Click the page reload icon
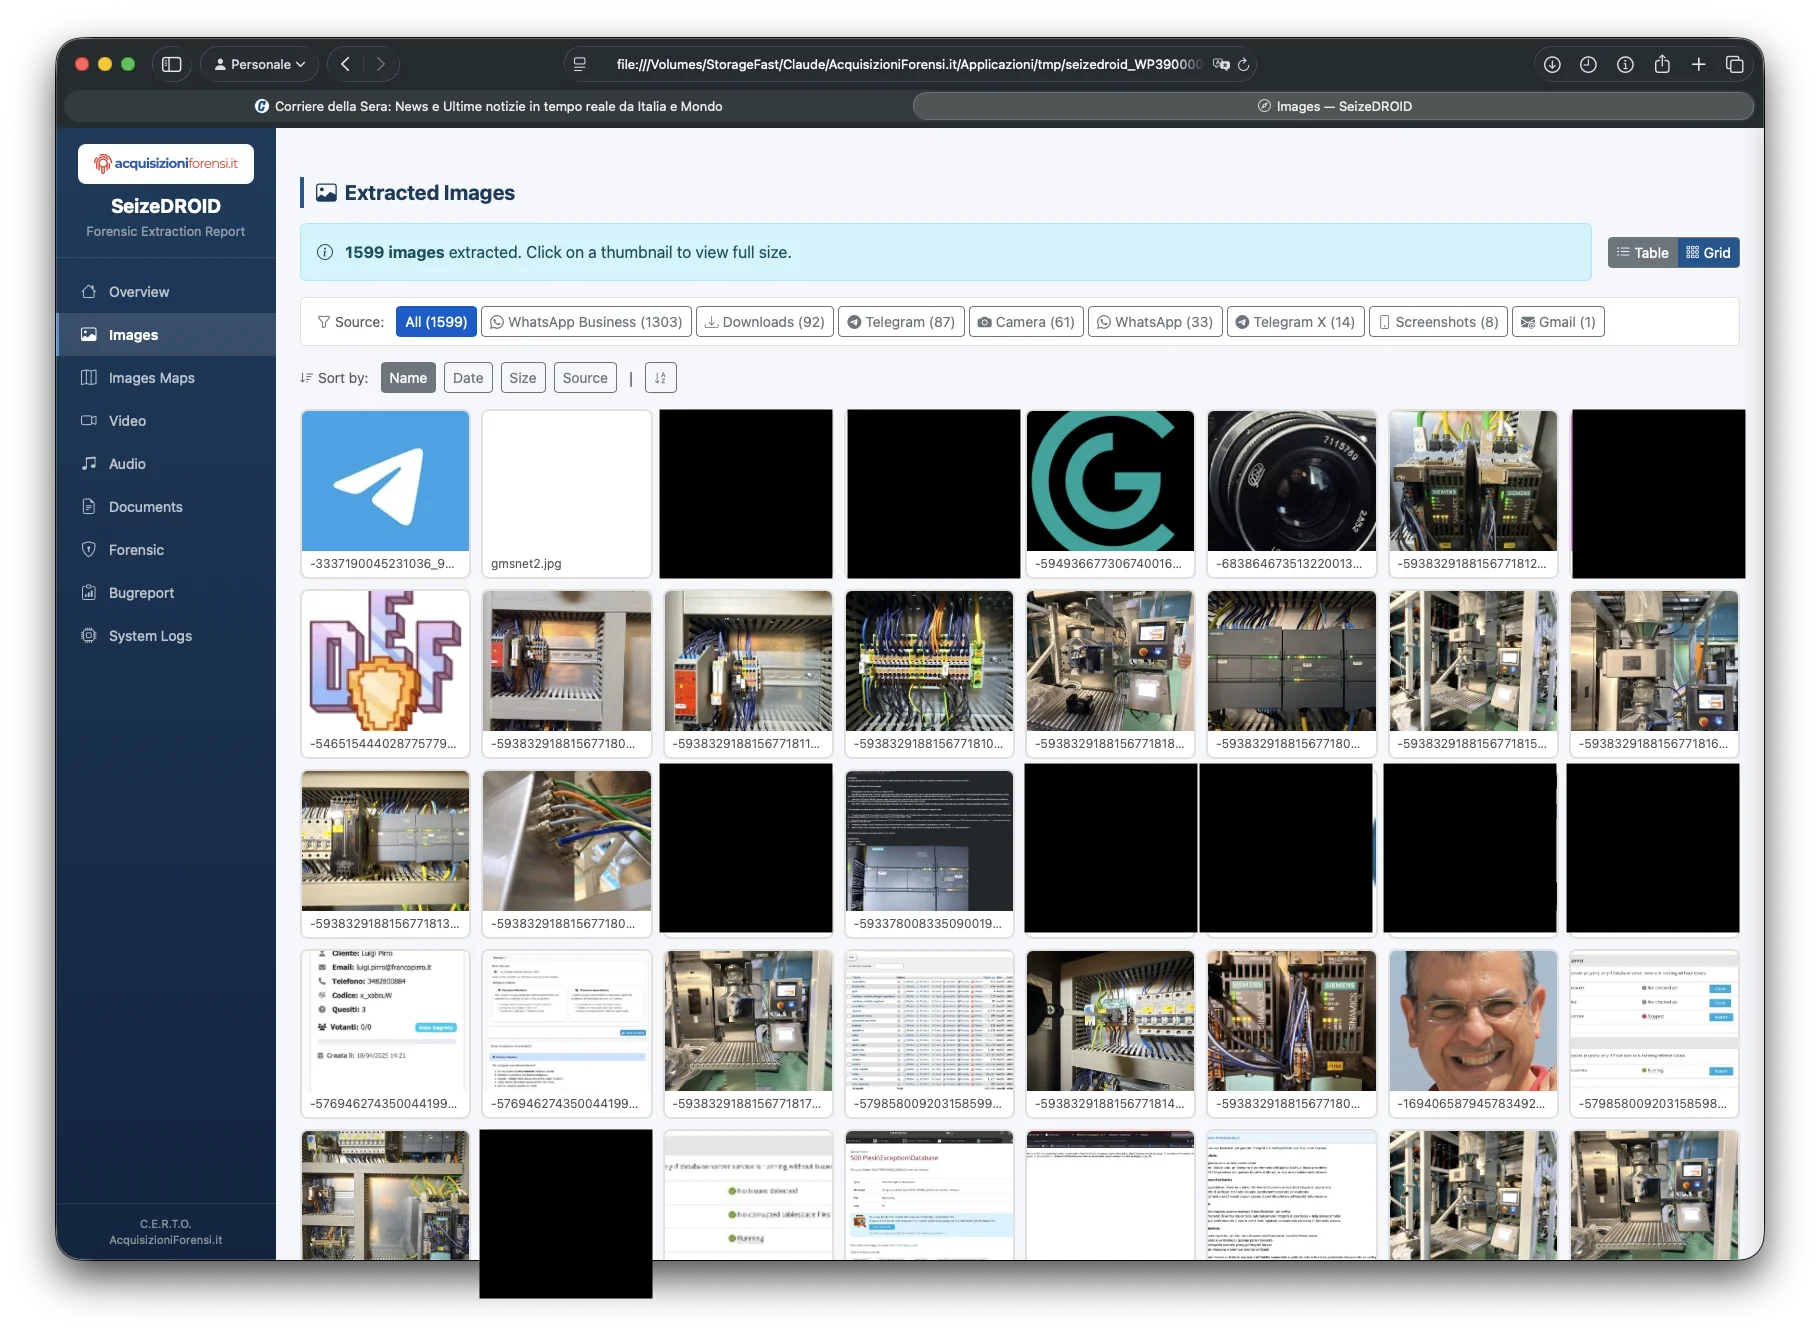This screenshot has width=1820, height=1334. click(x=1244, y=64)
